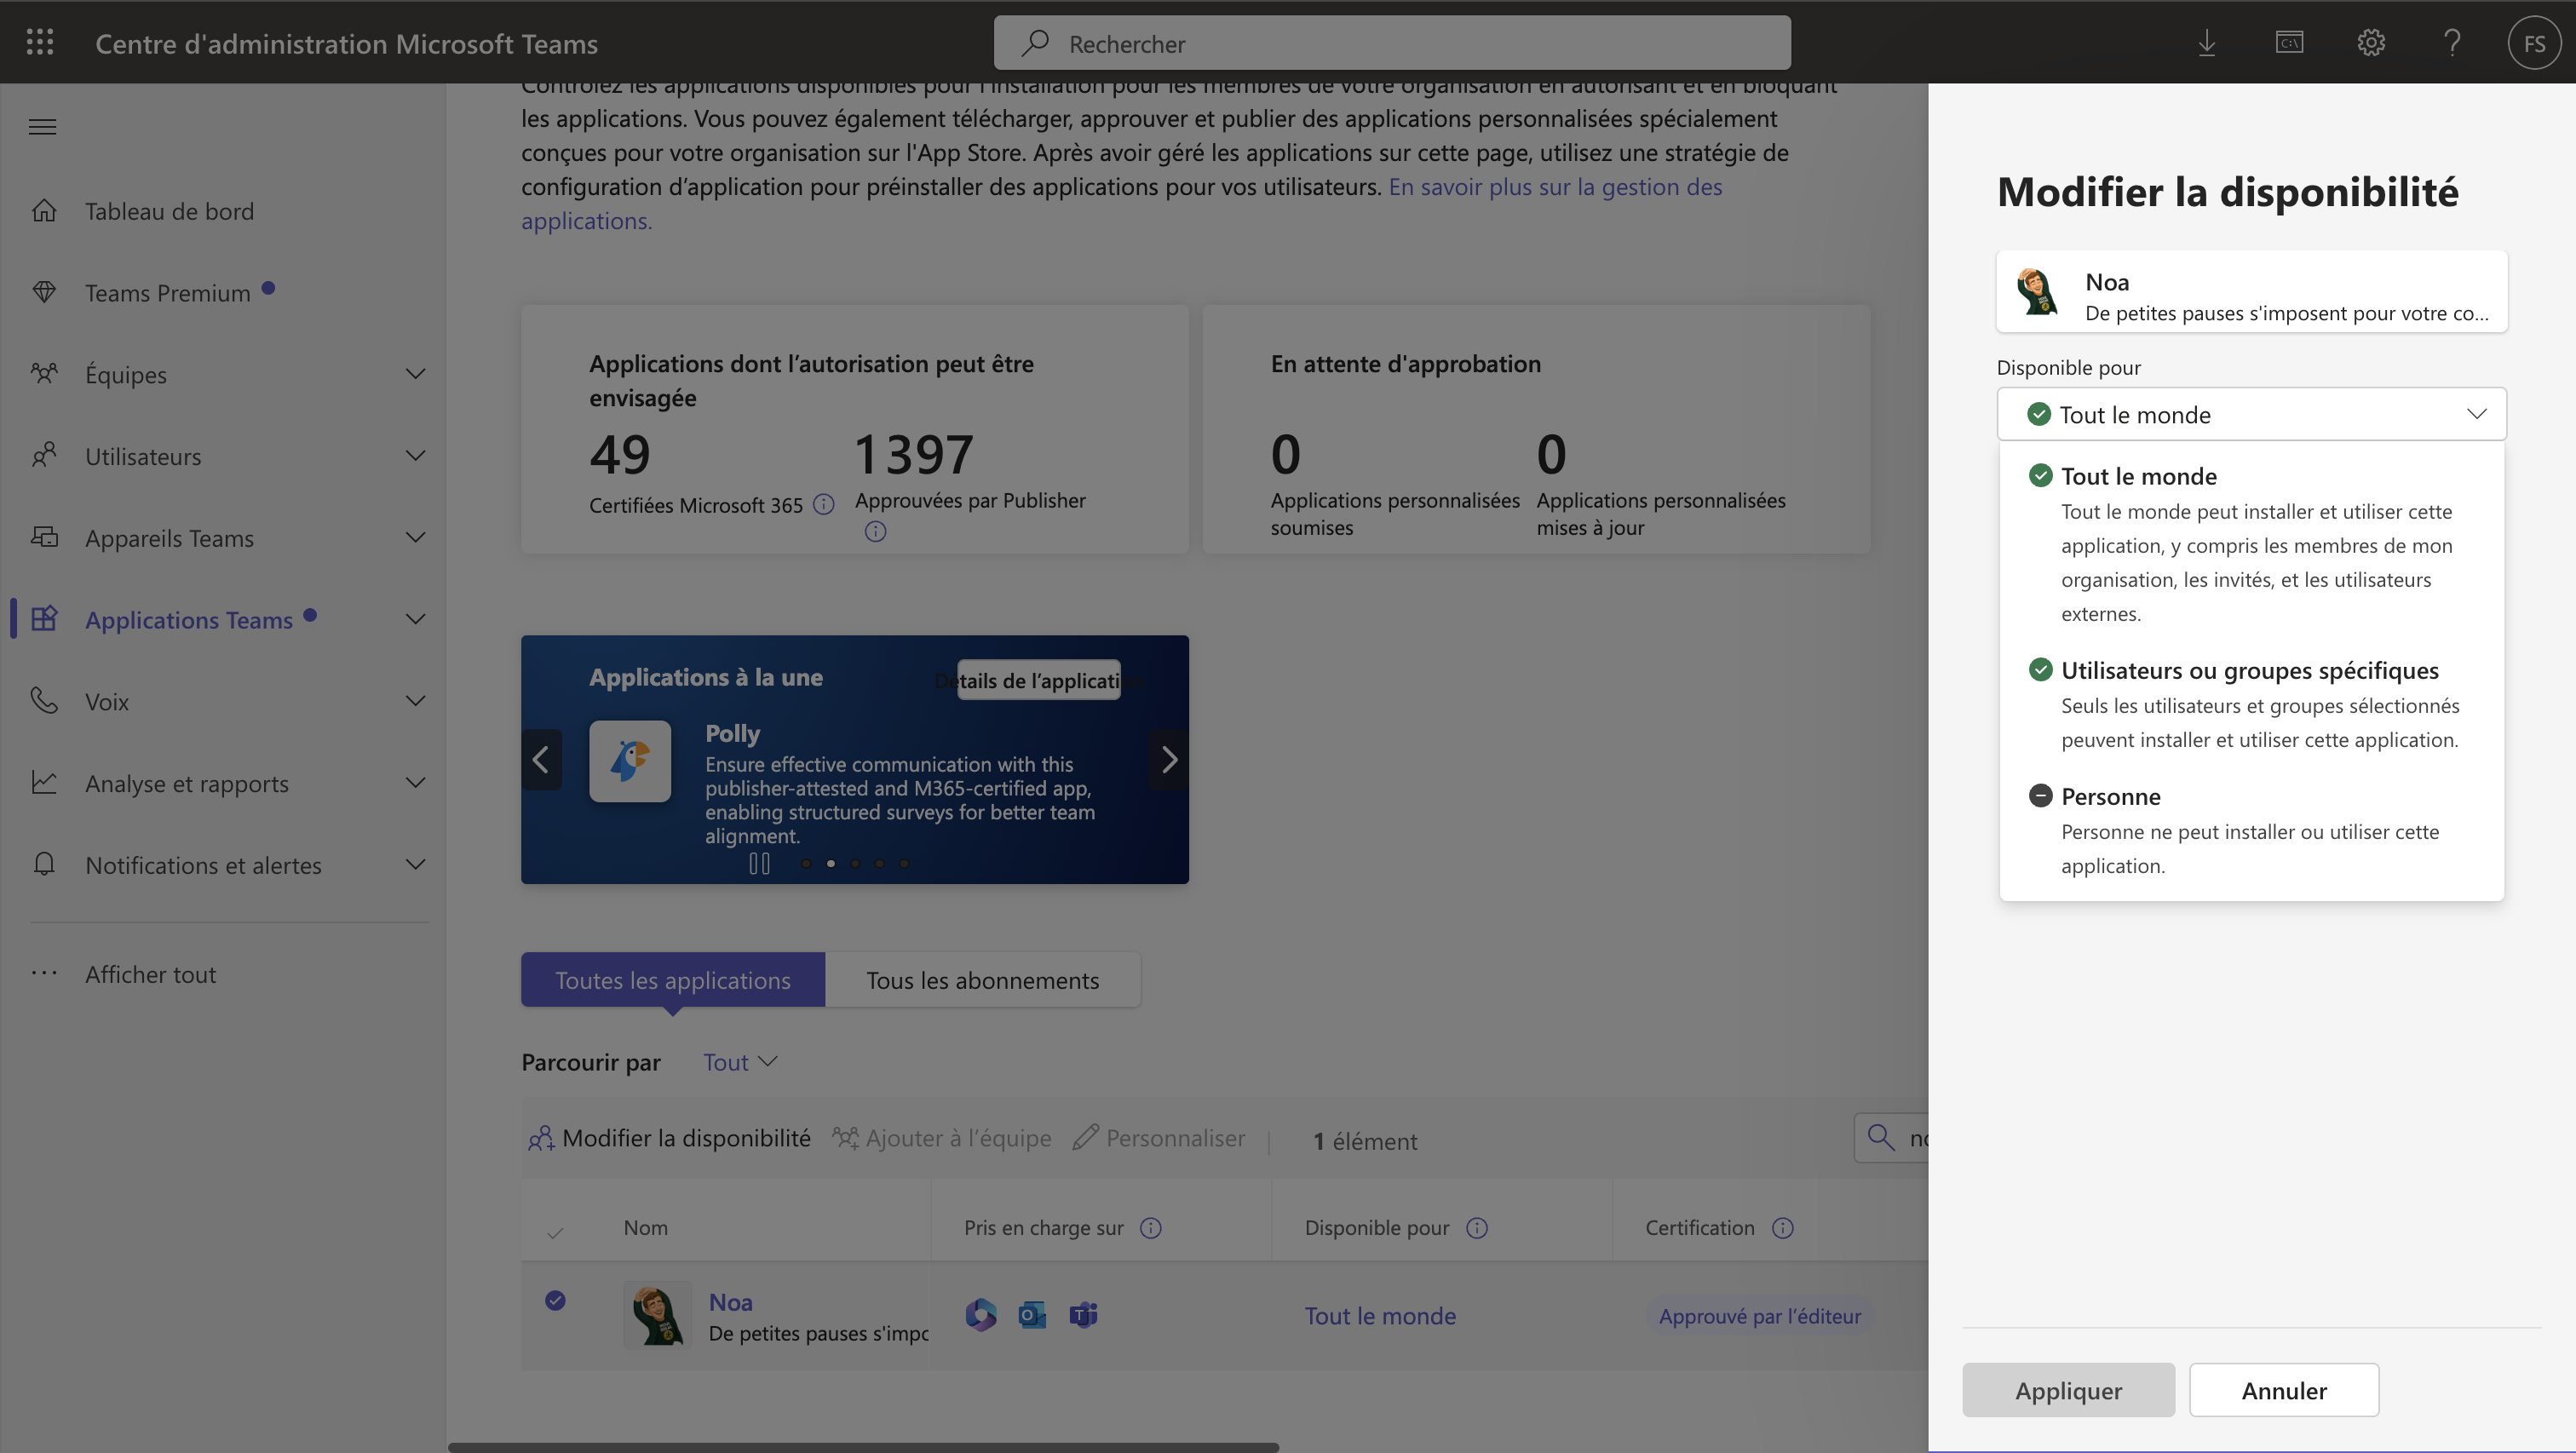Open the help question mark icon
2576x1453 pixels.
click(2452, 43)
